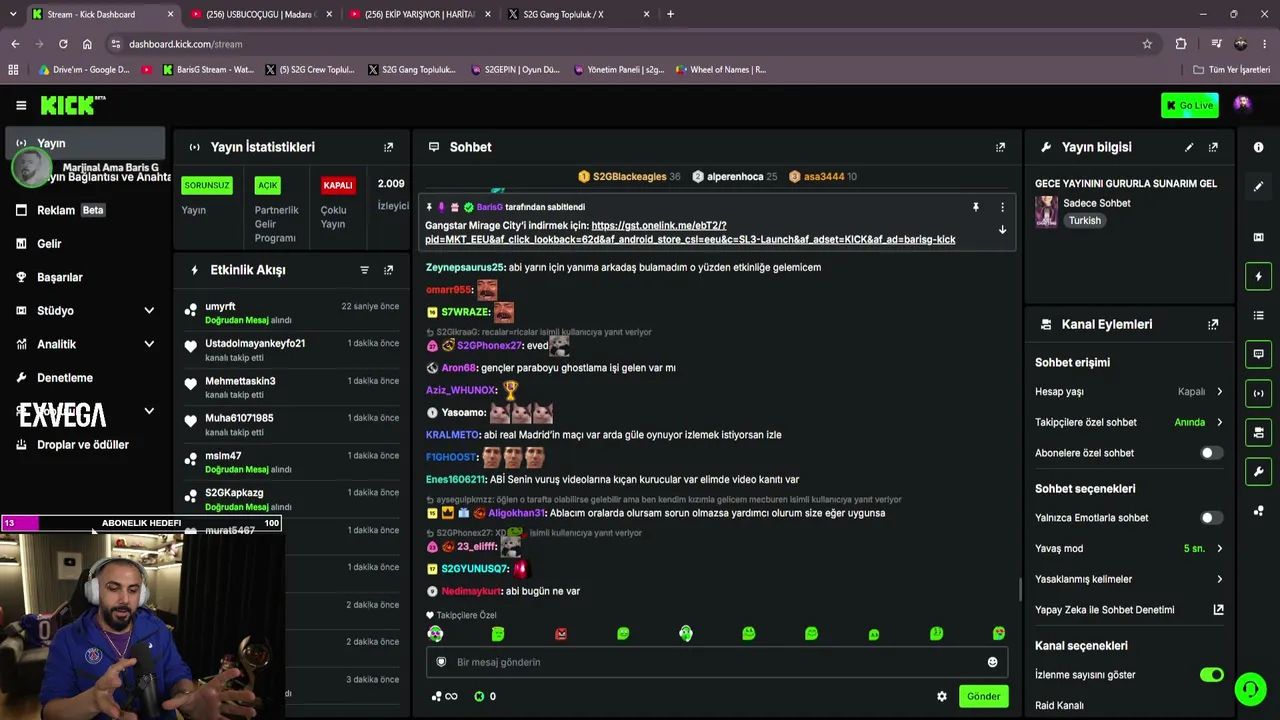The image size is (1280, 720).
Task: Click the lightning bolt icon in right rail
Action: [1258, 276]
